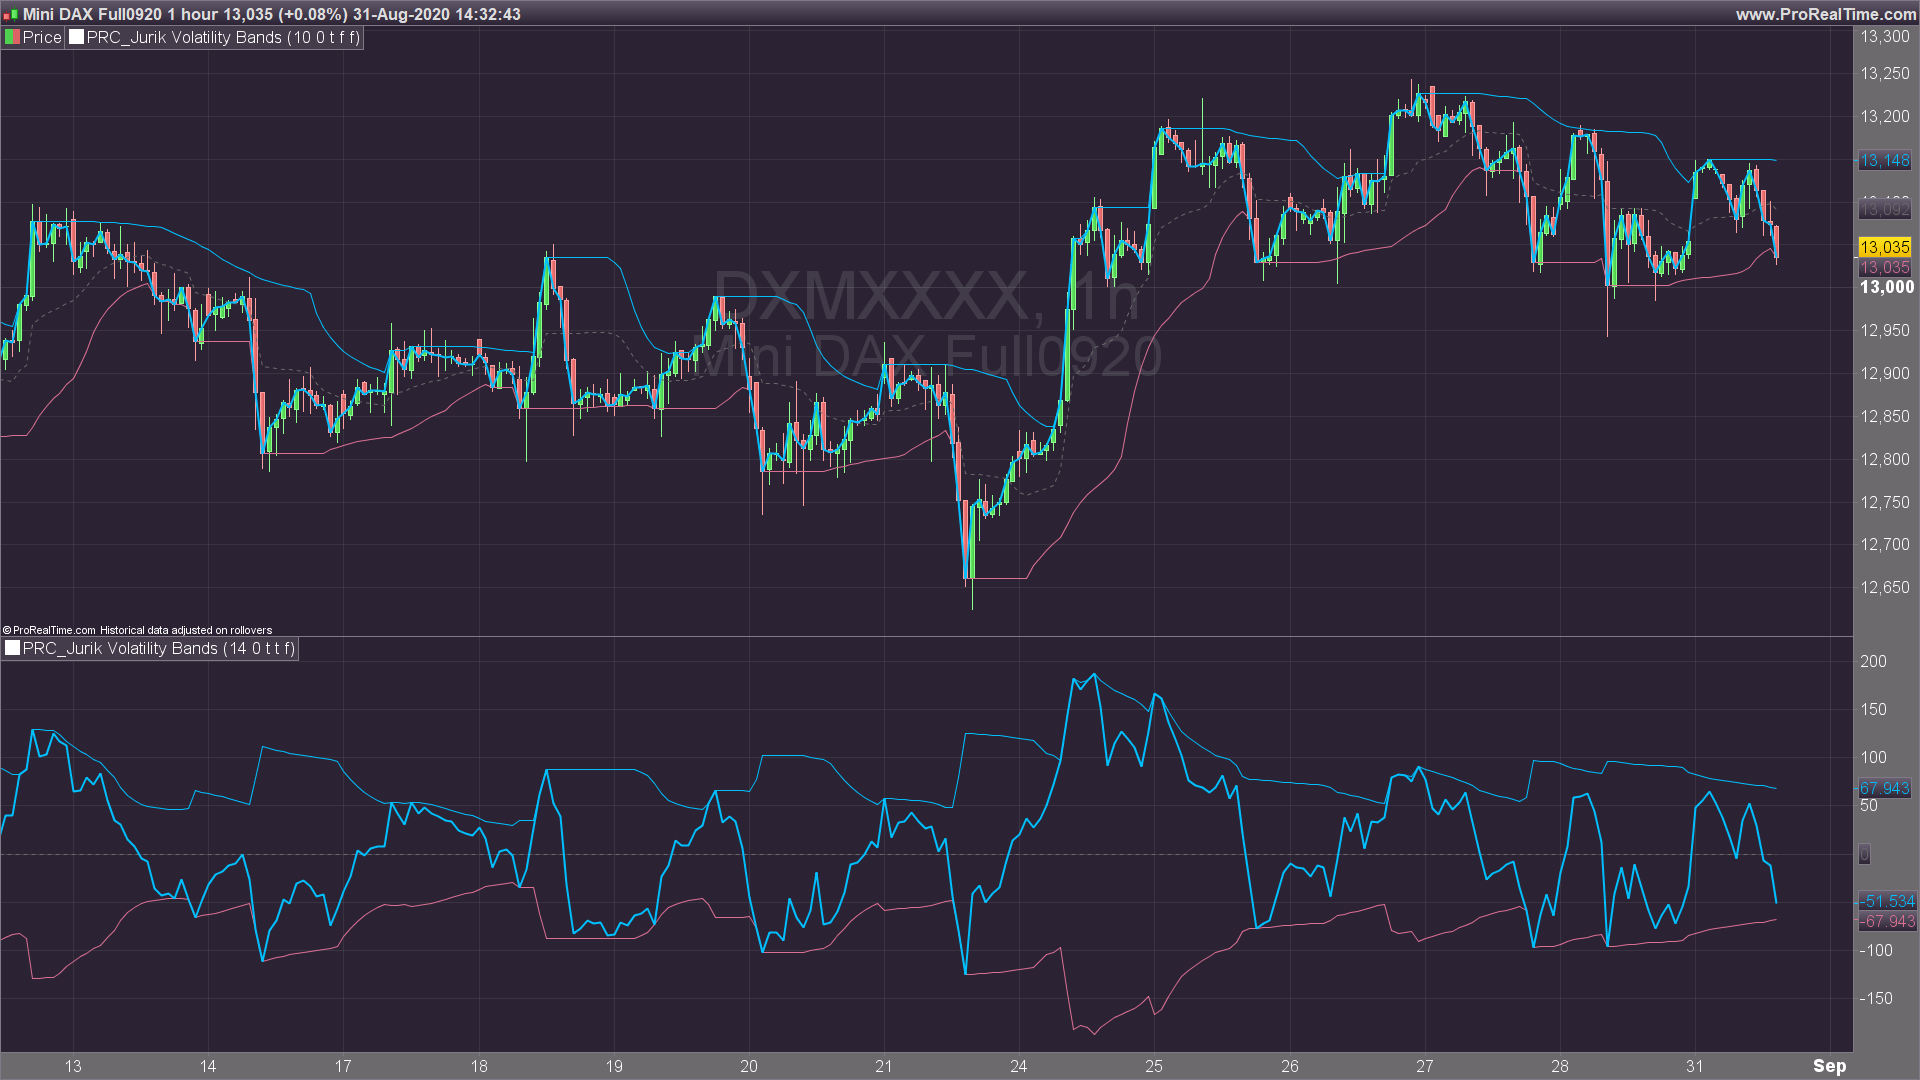Click the grey 13,092 midline price tag
This screenshot has height=1080, width=1920.
[x=1884, y=209]
